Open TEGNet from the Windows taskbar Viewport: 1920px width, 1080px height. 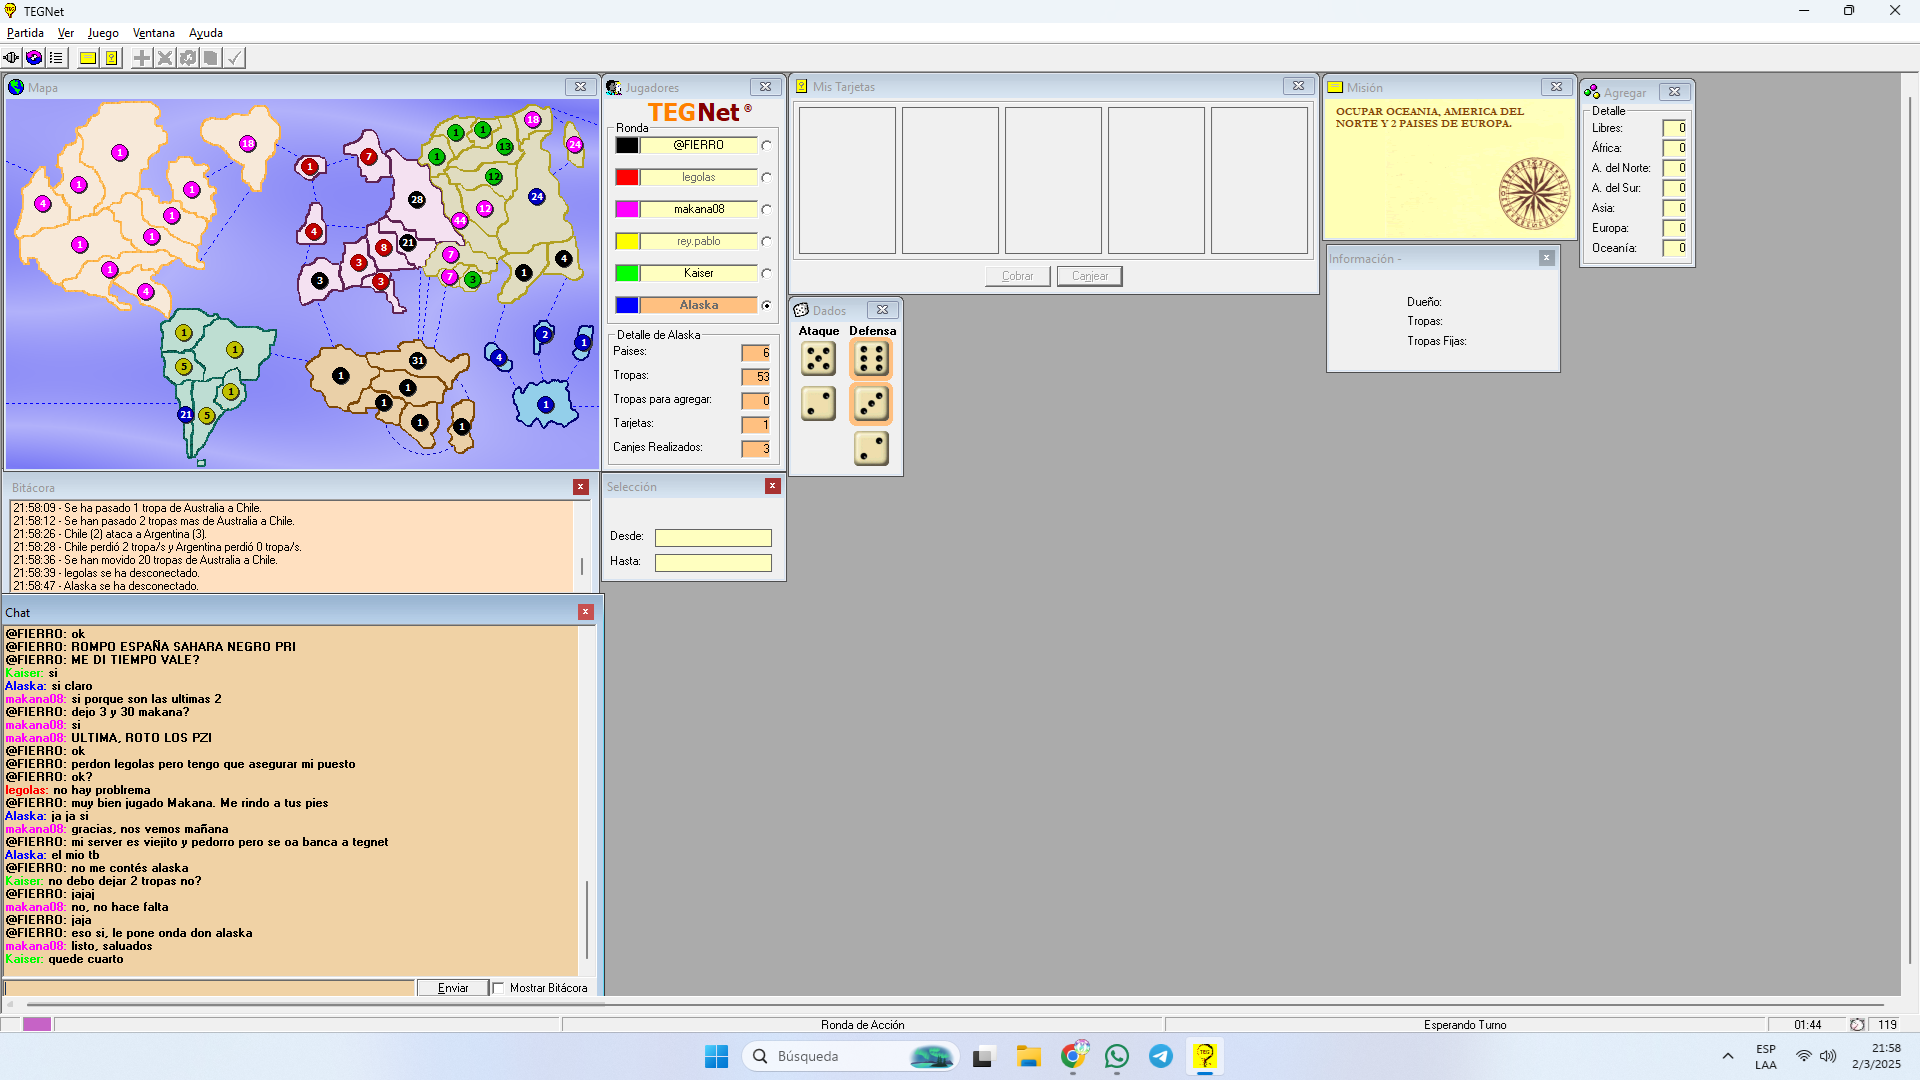[x=1205, y=1056]
